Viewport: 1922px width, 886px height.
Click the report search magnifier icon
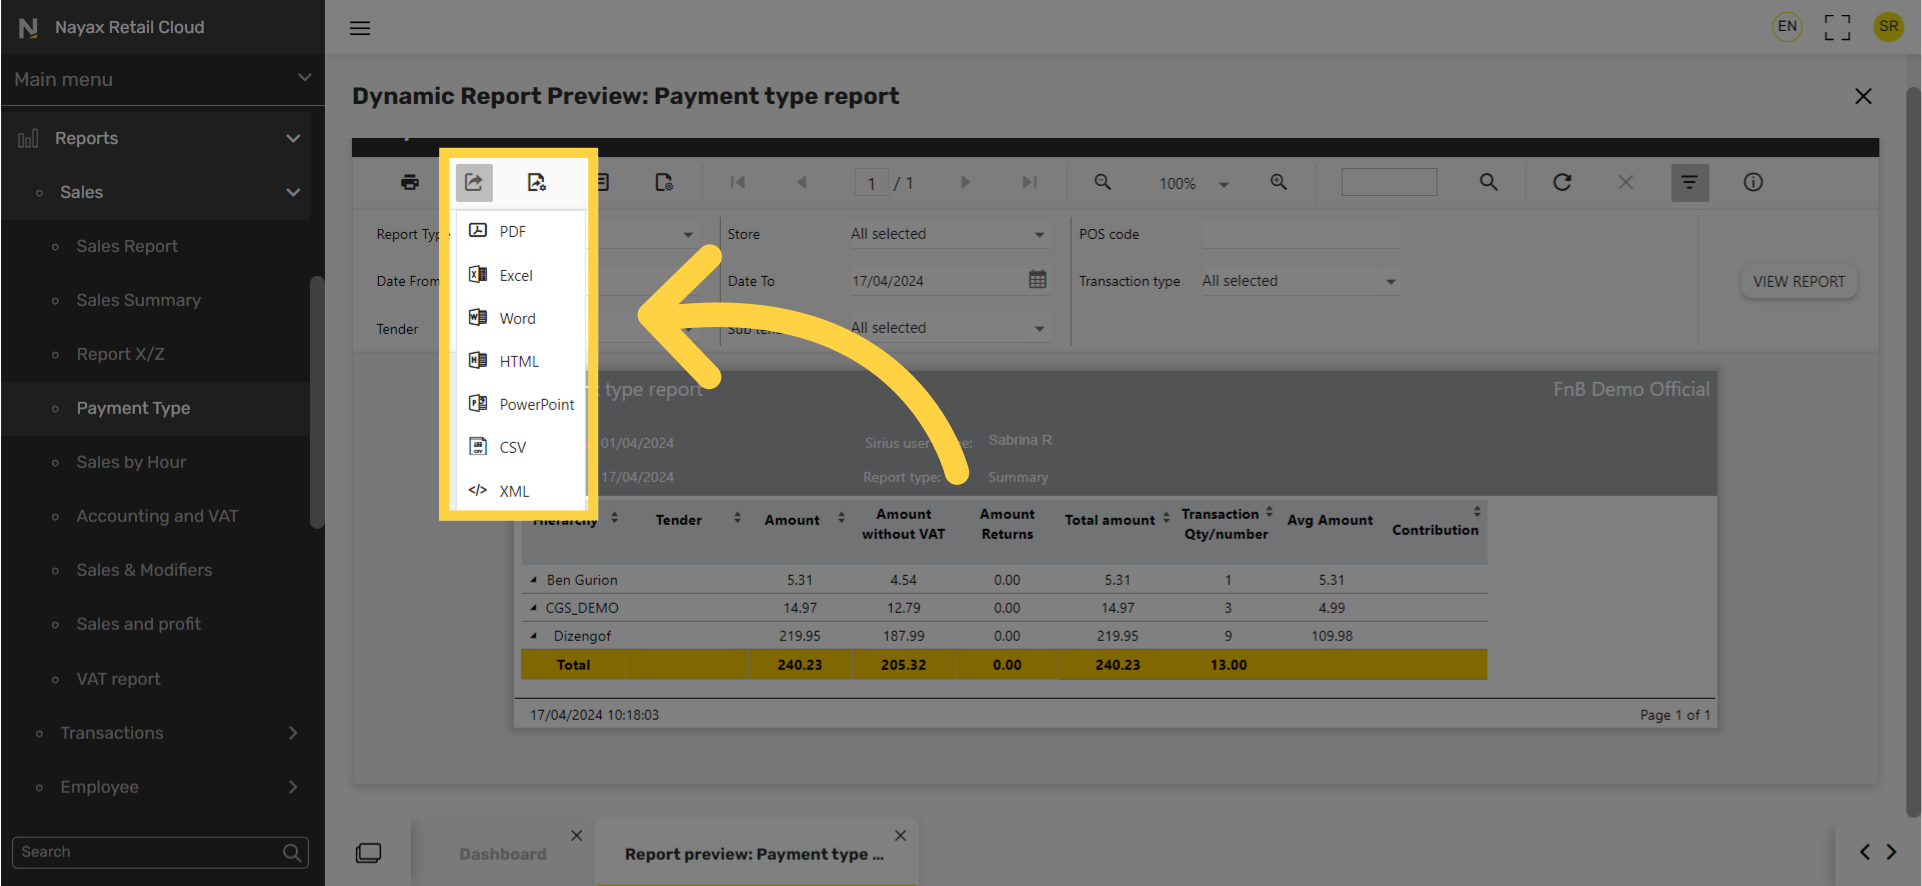coord(1489,182)
